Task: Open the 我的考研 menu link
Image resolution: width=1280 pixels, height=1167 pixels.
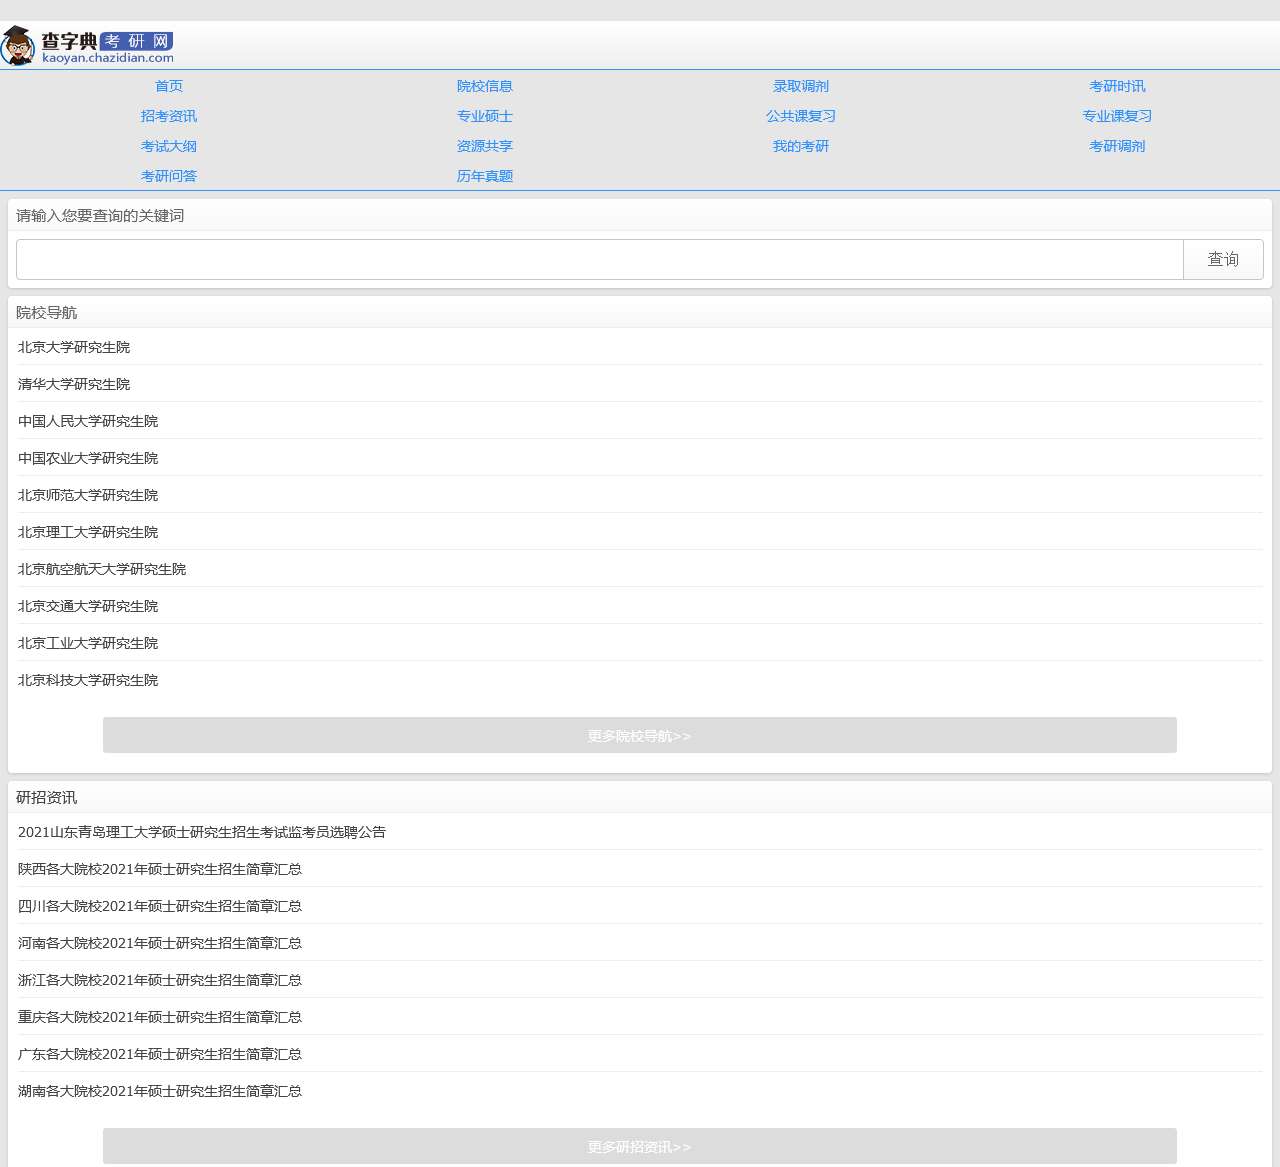Action: coord(800,146)
